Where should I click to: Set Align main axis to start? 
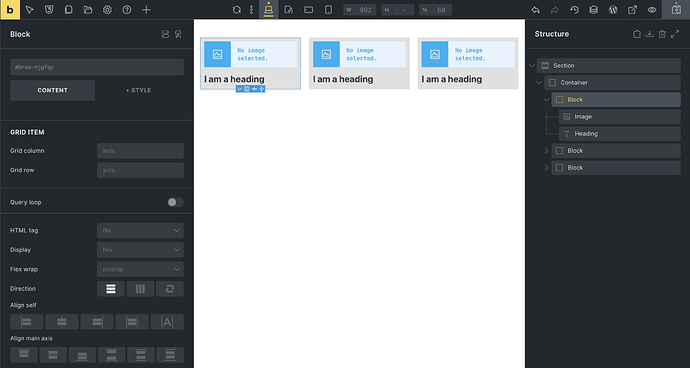click(24, 355)
